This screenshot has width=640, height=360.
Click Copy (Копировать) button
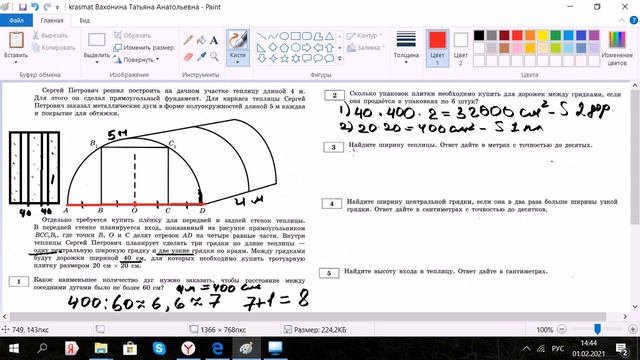tap(53, 48)
